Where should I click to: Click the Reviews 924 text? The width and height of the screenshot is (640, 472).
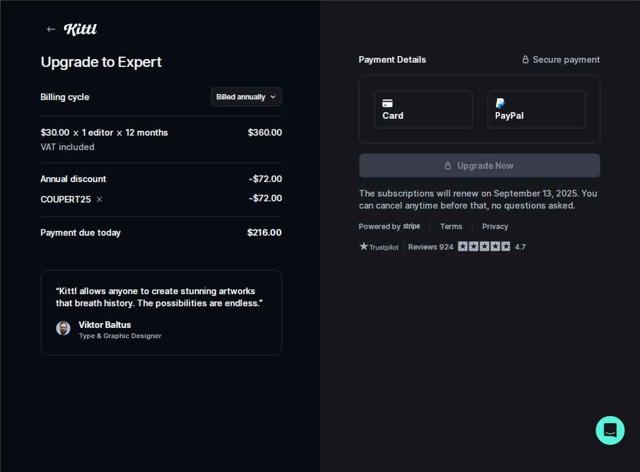430,246
